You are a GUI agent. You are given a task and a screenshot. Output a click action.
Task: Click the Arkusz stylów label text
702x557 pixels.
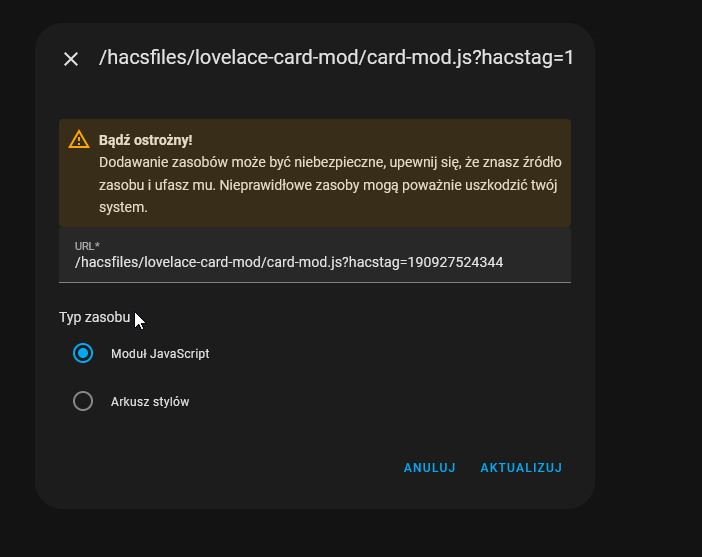(150, 402)
